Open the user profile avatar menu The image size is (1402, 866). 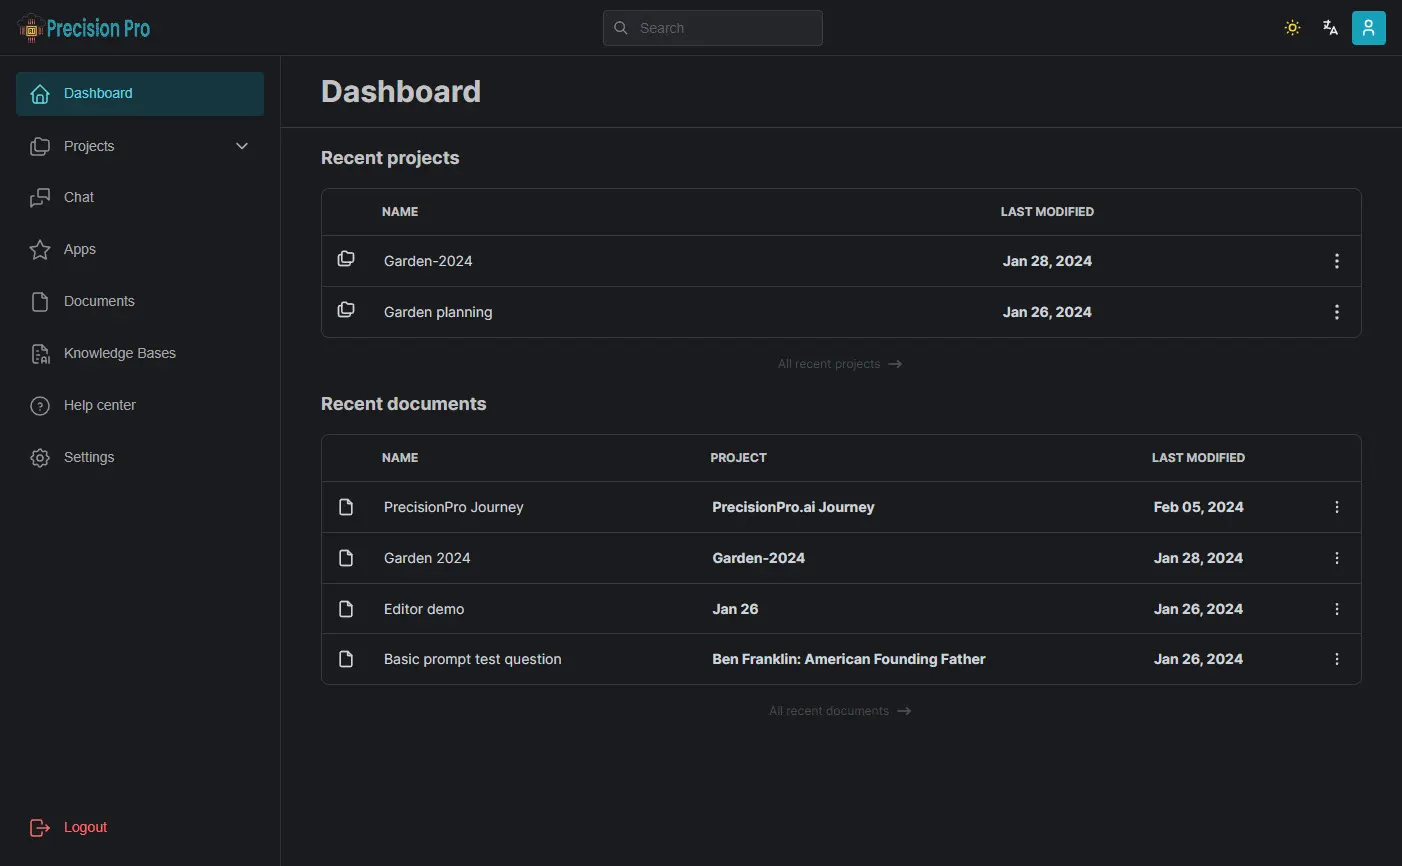(x=1368, y=28)
